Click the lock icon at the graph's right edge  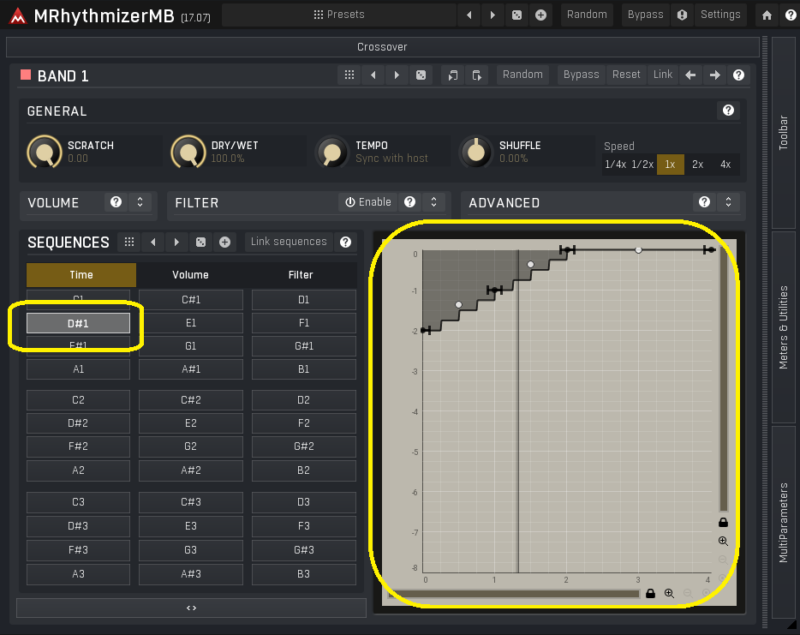click(723, 522)
